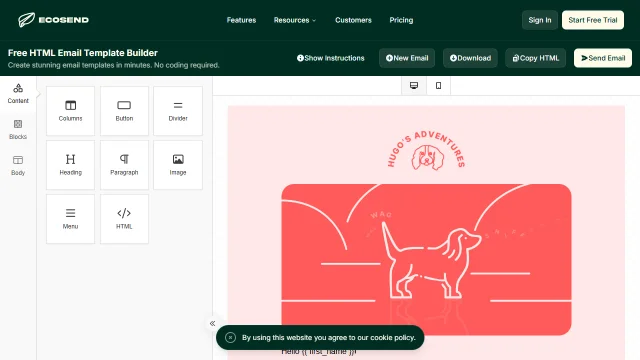Open the Customers page

click(x=353, y=20)
